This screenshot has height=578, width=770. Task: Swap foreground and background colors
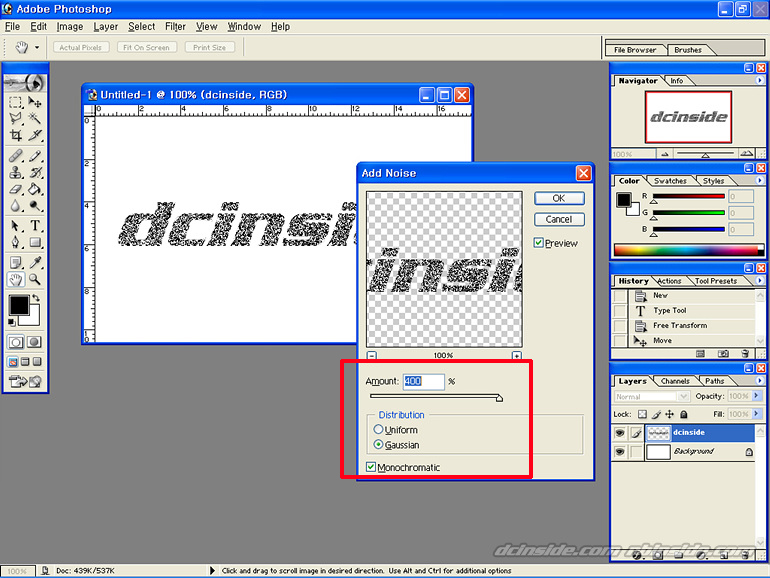click(x=35, y=298)
